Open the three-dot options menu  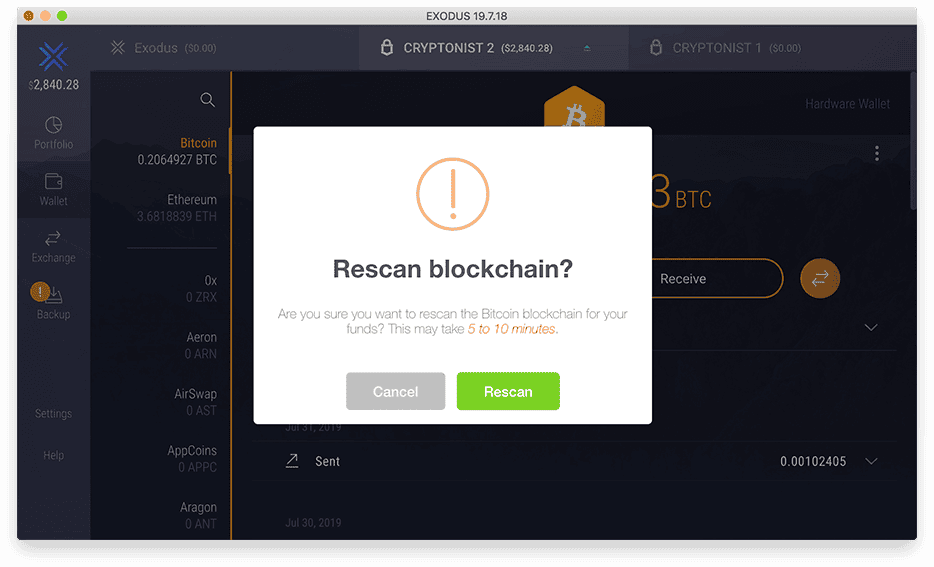(x=877, y=154)
